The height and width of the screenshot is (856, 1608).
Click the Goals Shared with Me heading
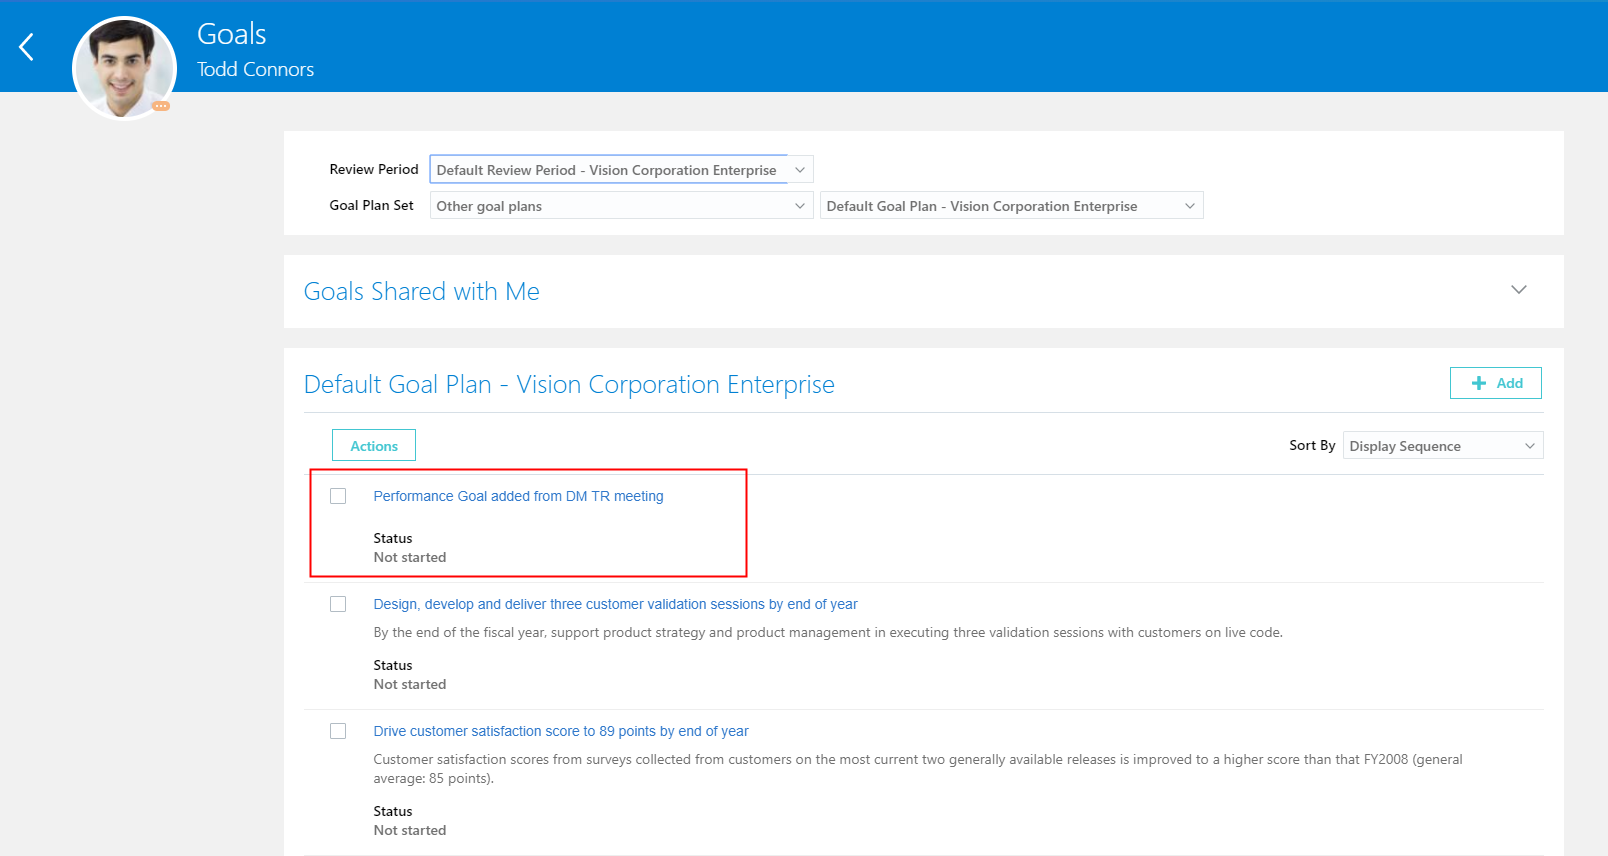(421, 291)
